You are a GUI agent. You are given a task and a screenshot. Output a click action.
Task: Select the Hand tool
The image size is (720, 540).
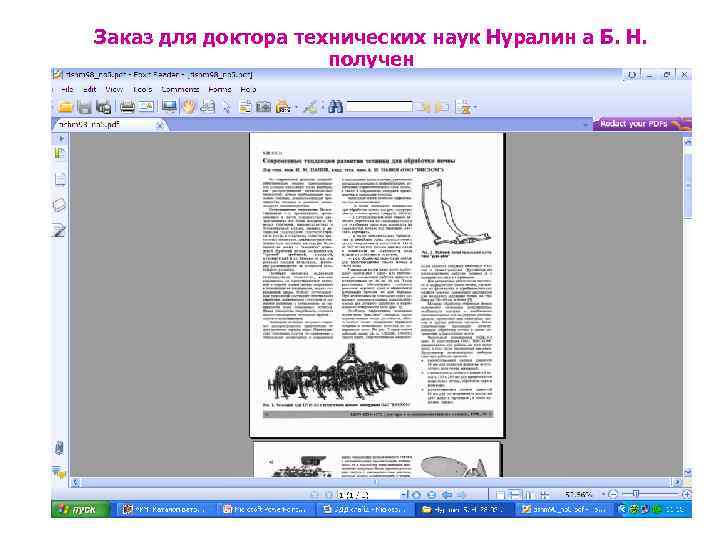189,107
